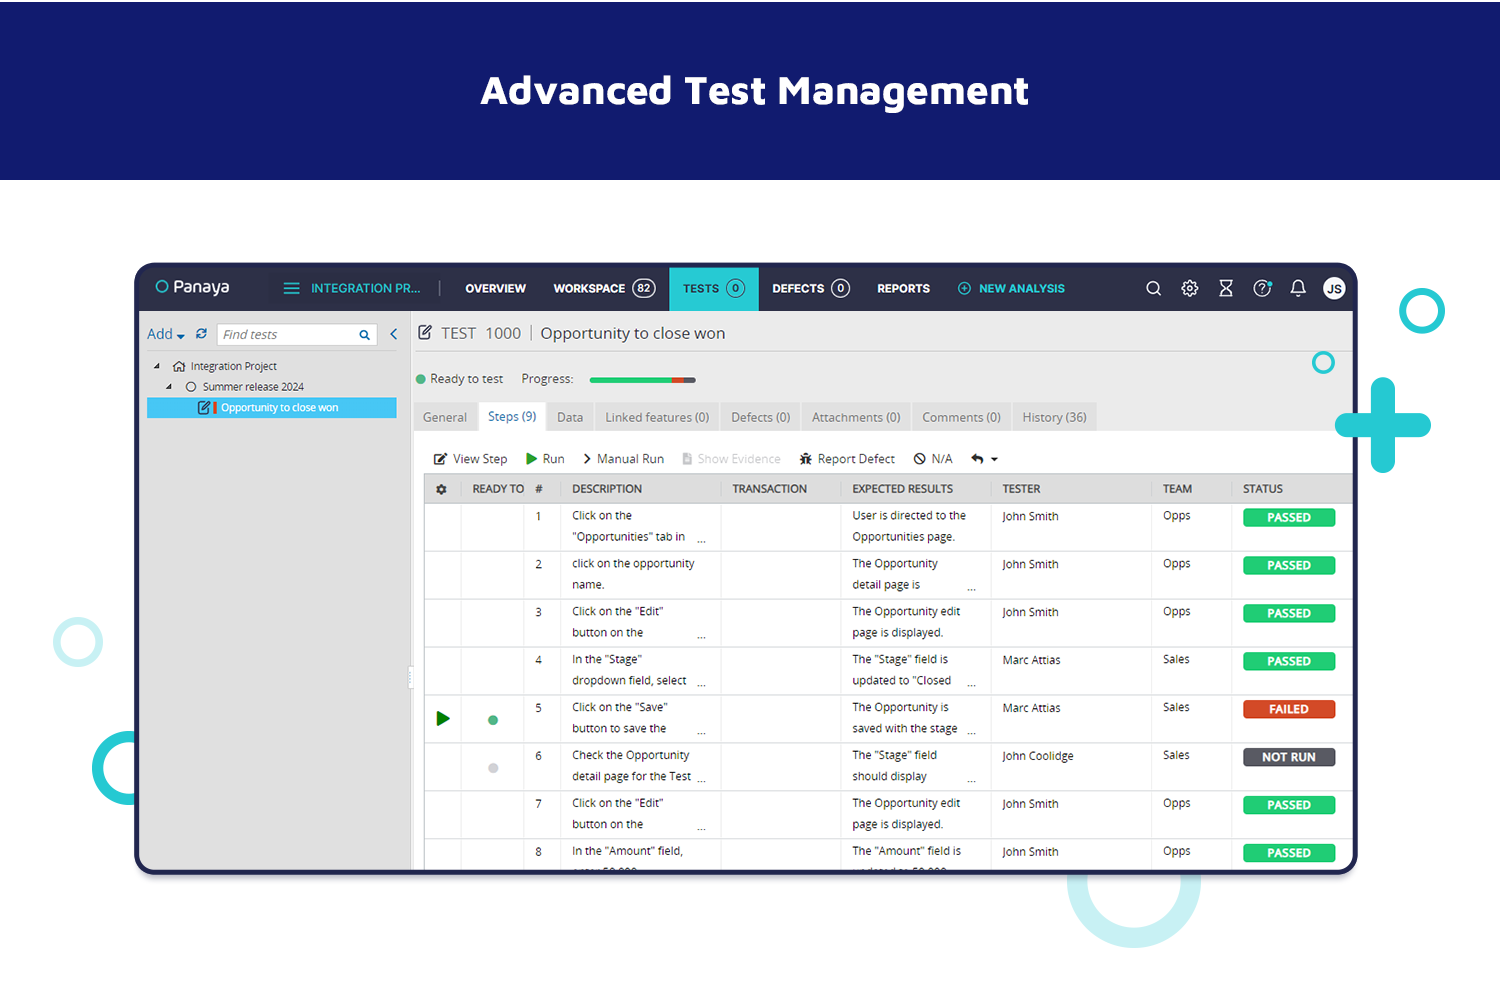Open the notifications bell
Screen dimensions: 1500x1000
[1298, 288]
